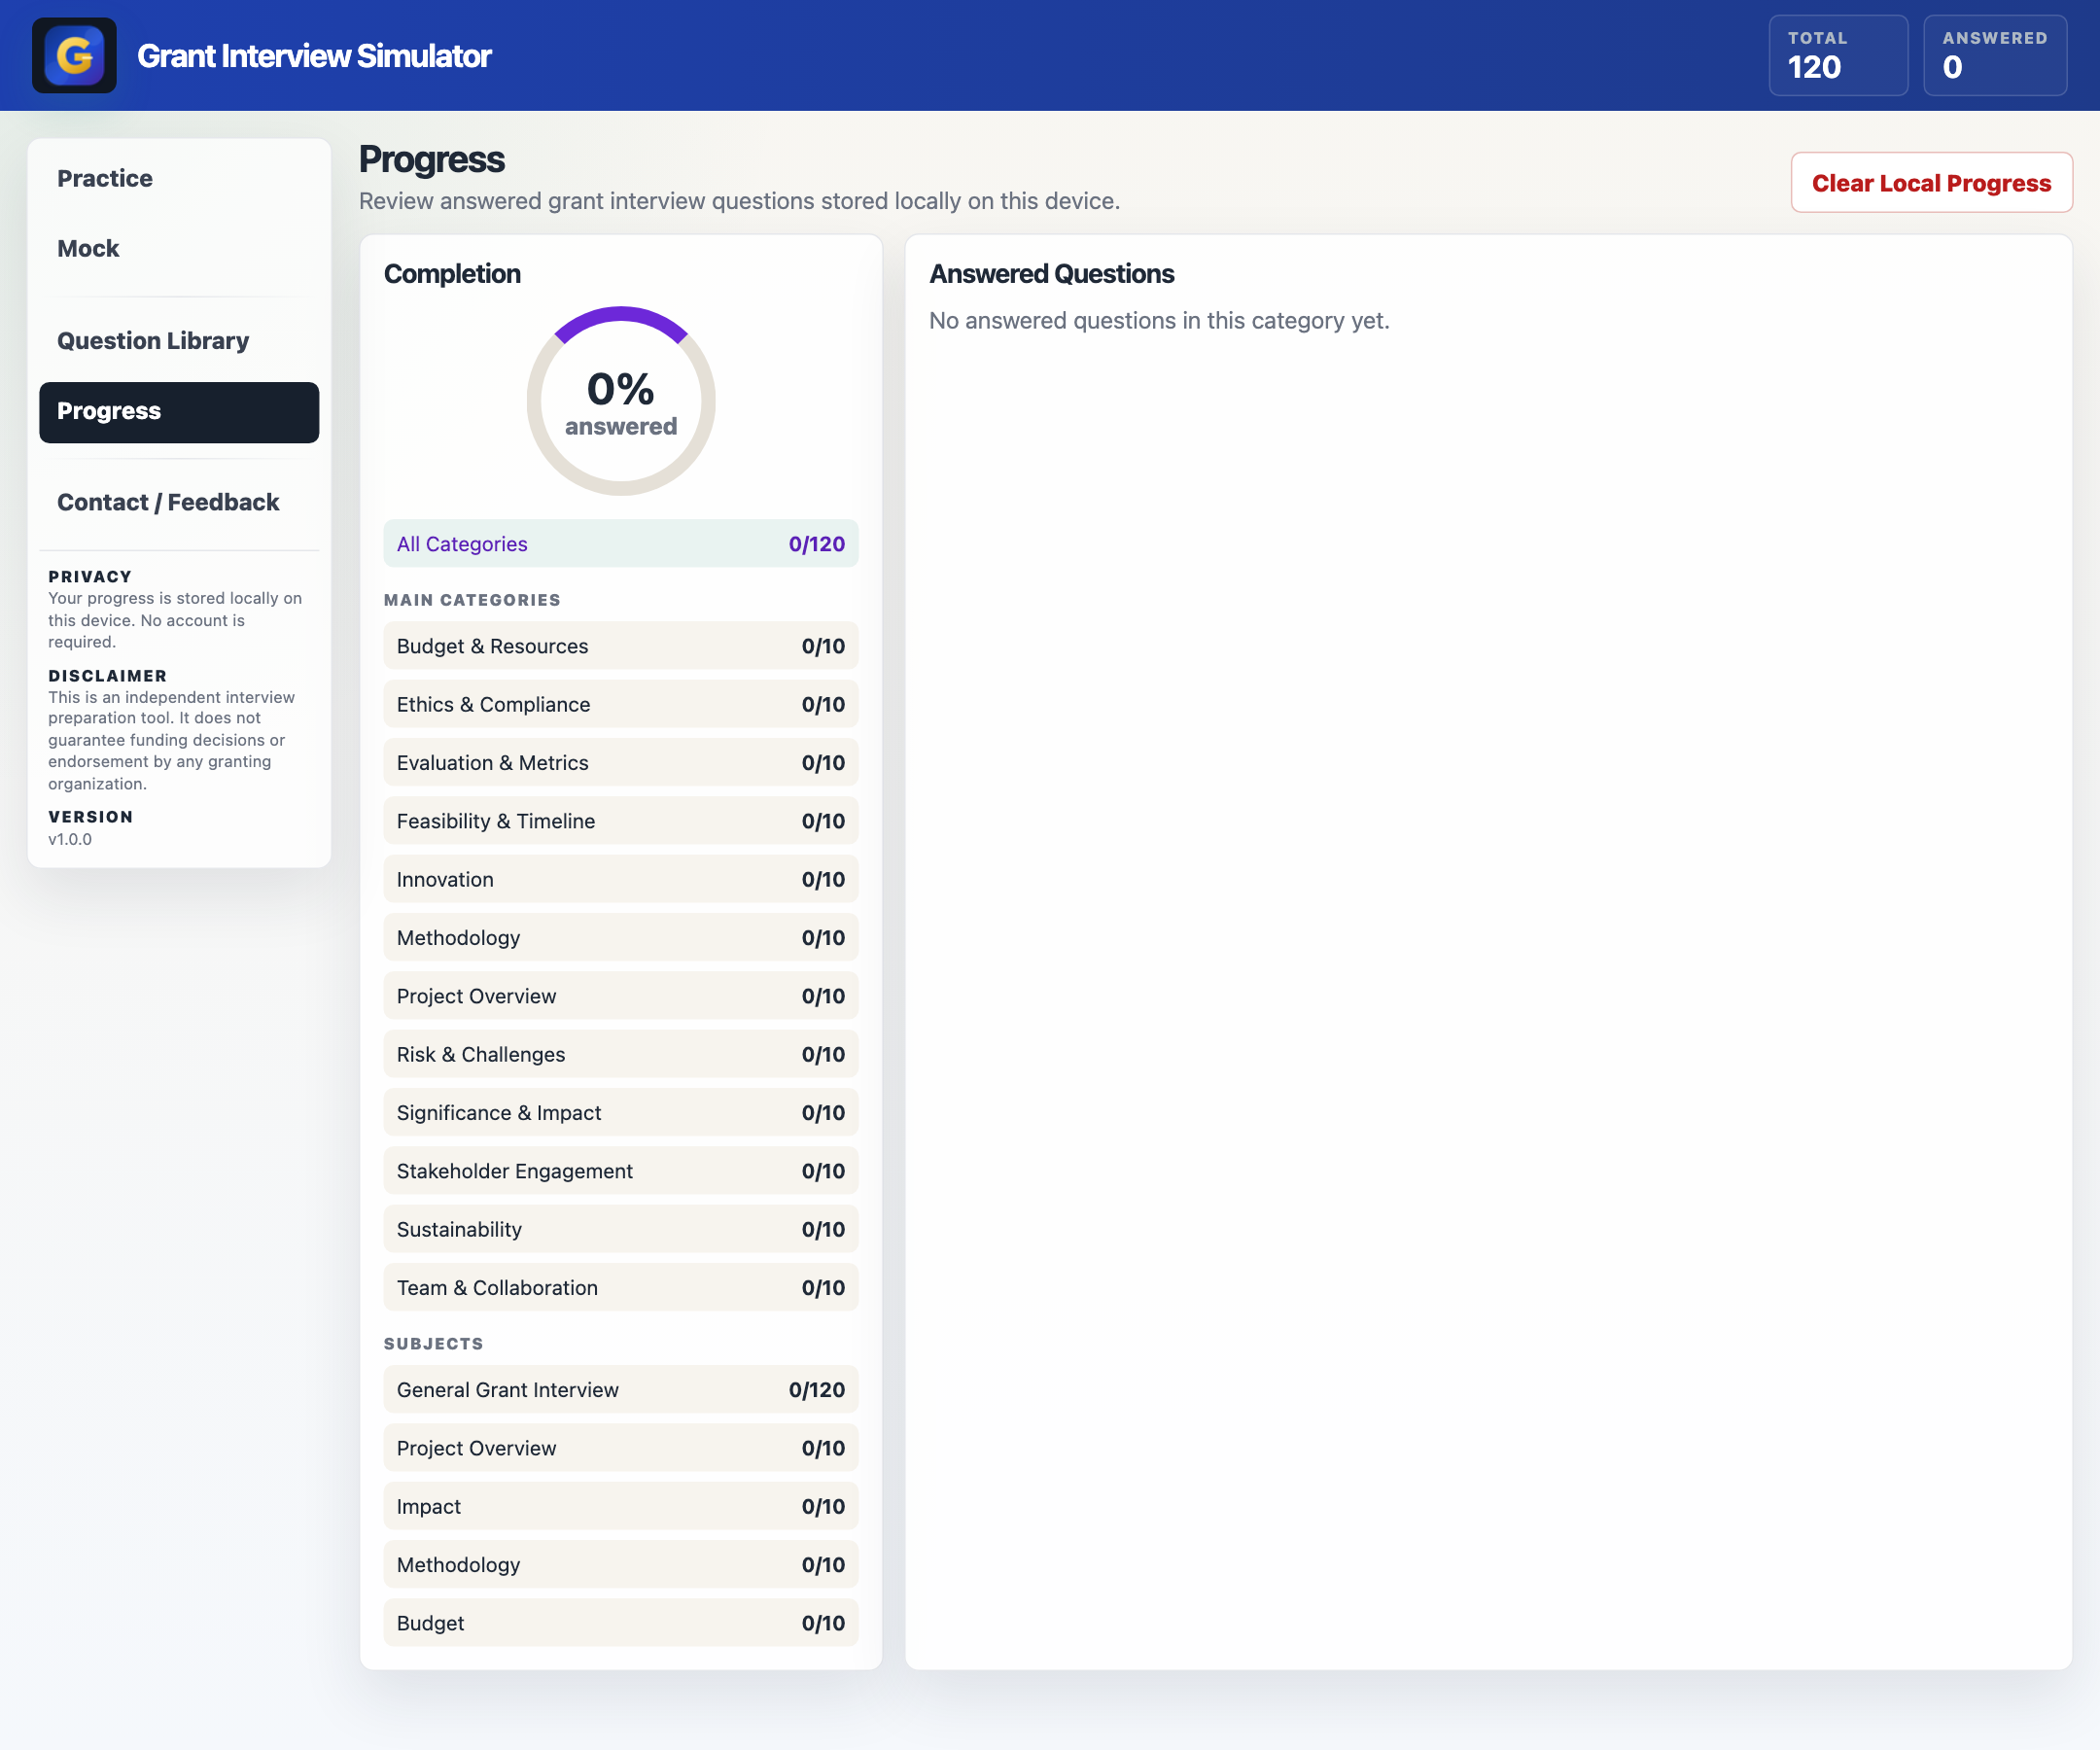
Task: Select Methodology under Subjects
Action: [620, 1565]
